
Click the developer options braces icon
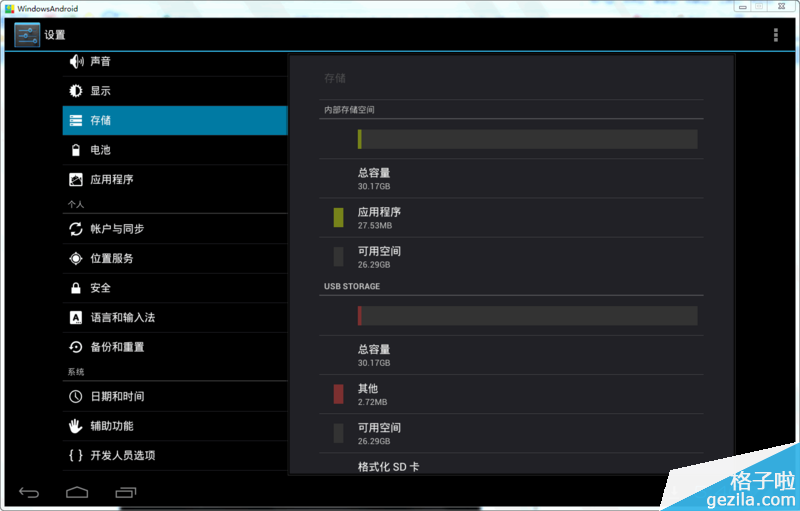(76, 455)
